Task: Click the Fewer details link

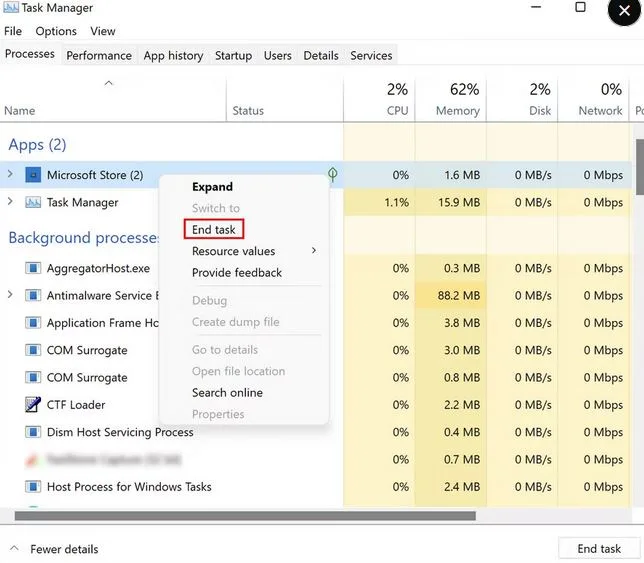Action: tap(64, 549)
